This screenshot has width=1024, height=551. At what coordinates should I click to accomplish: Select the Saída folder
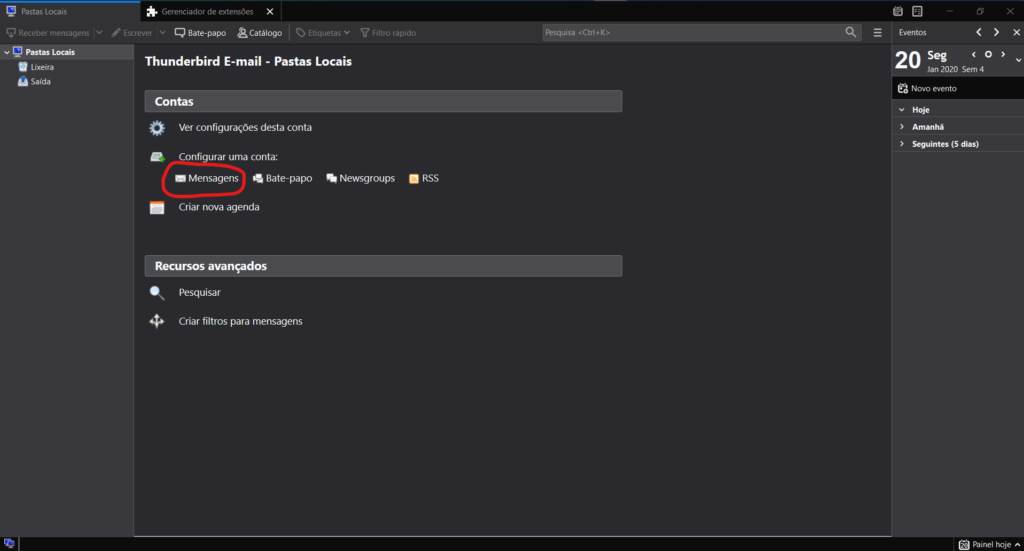click(x=40, y=82)
